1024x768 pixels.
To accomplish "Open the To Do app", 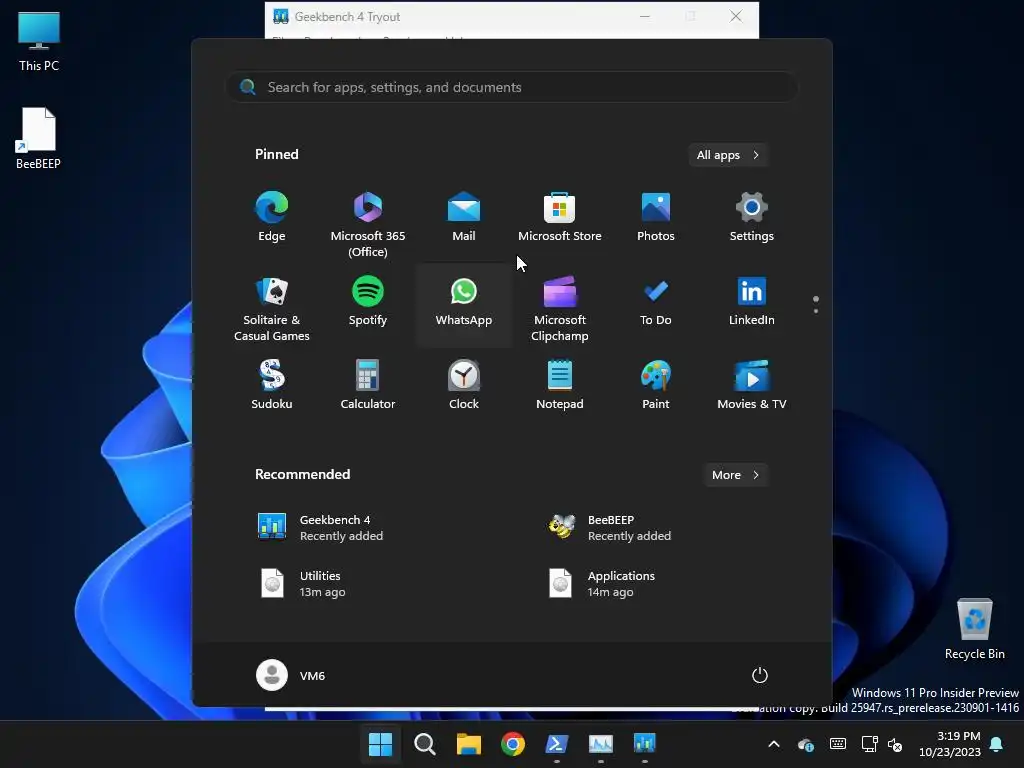I will pos(656,302).
